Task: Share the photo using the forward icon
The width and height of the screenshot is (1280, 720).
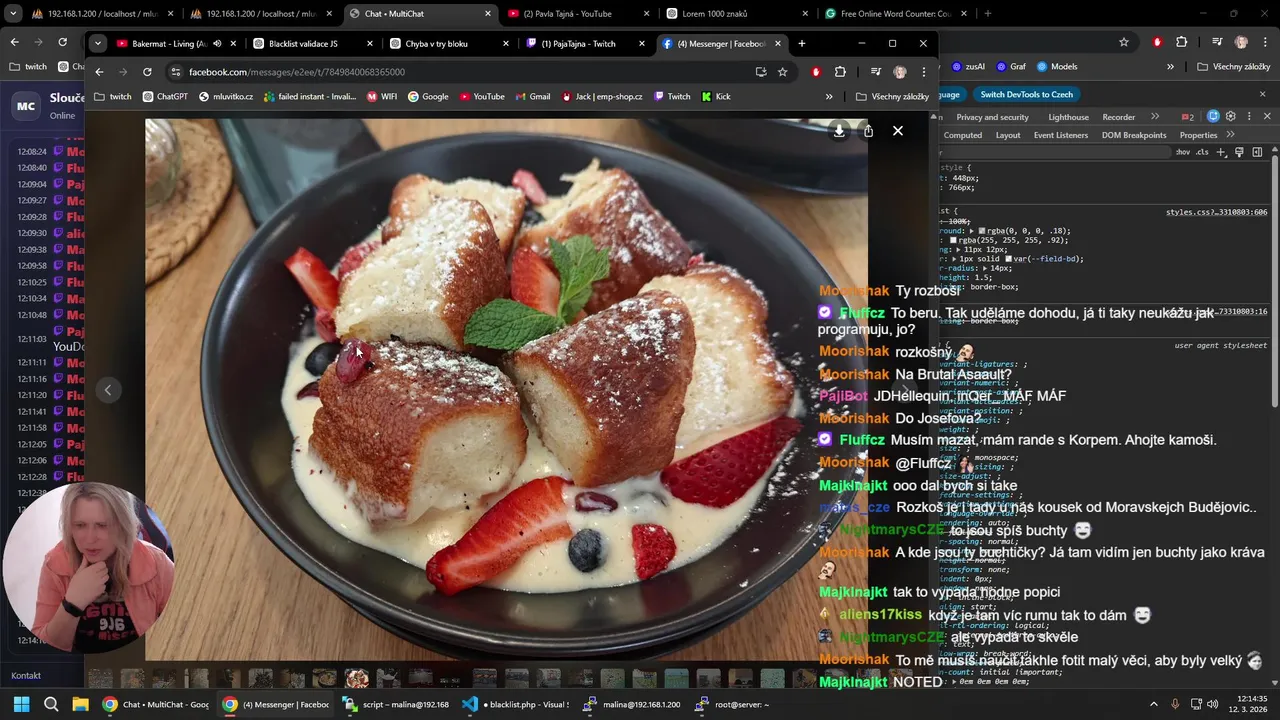Action: 868,131
